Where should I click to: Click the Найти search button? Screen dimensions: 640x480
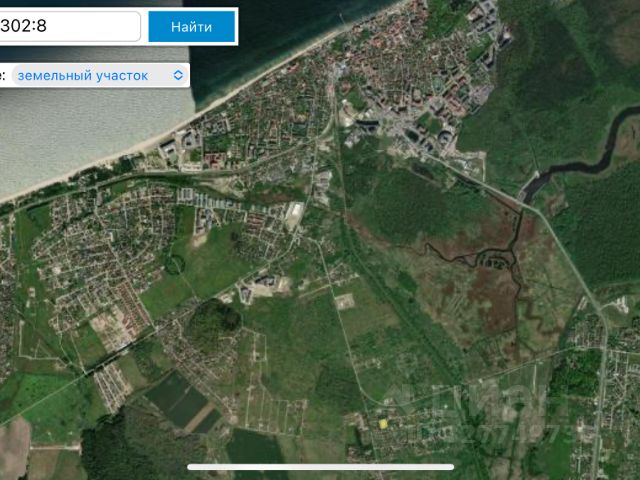(x=191, y=27)
